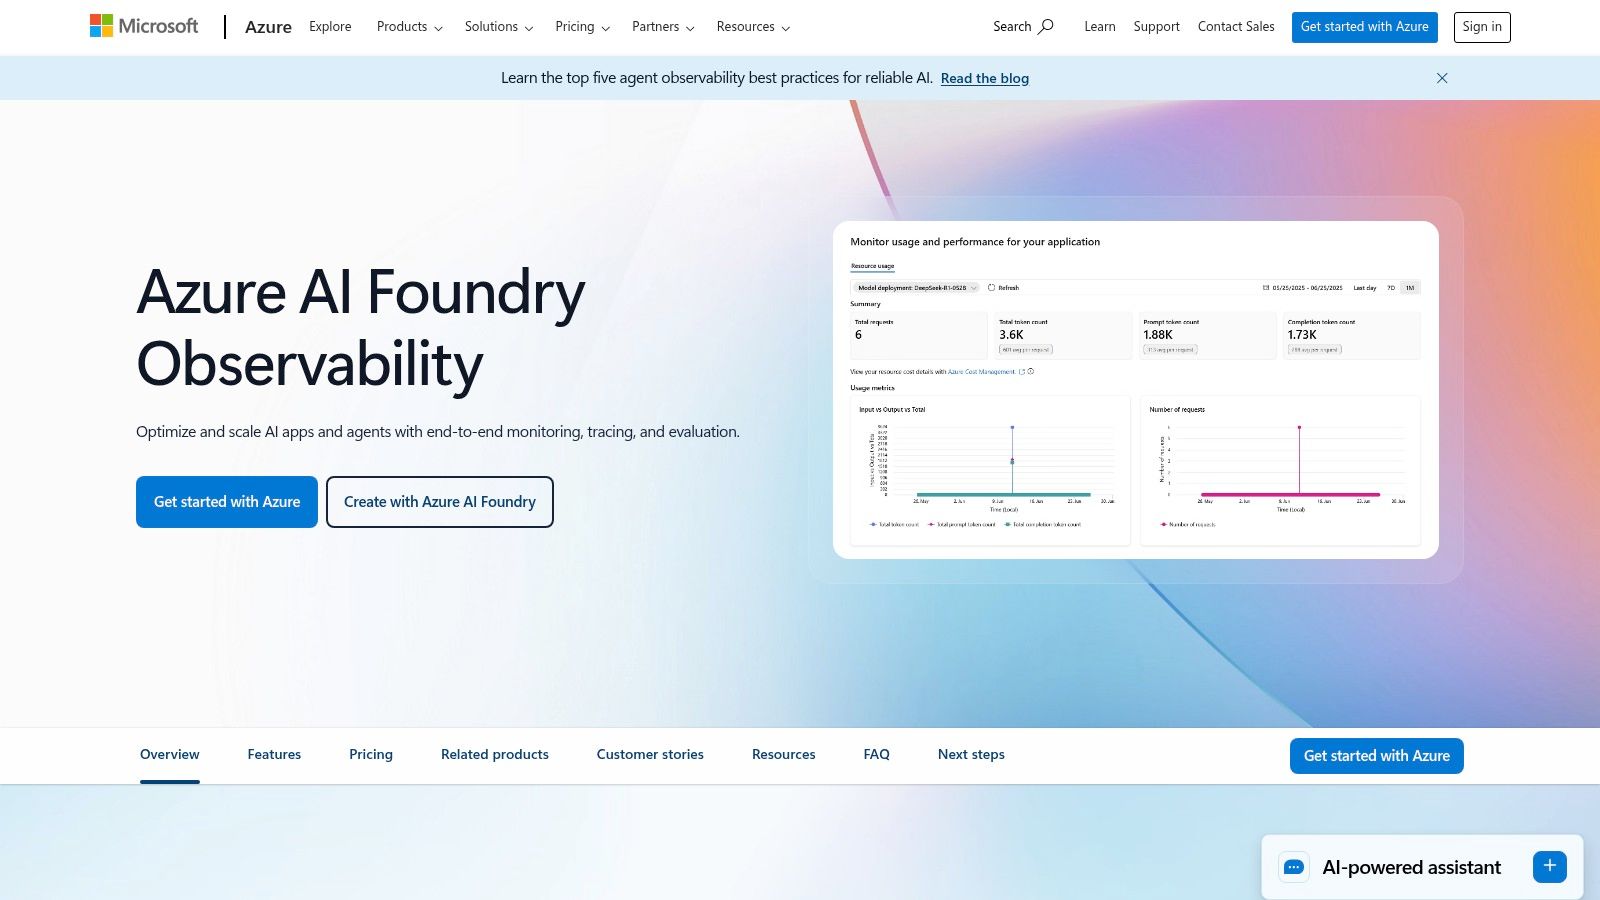Screen dimensions: 1600x900
Task: Expand the AI-powered assistant plus button
Action: pos(1549,866)
